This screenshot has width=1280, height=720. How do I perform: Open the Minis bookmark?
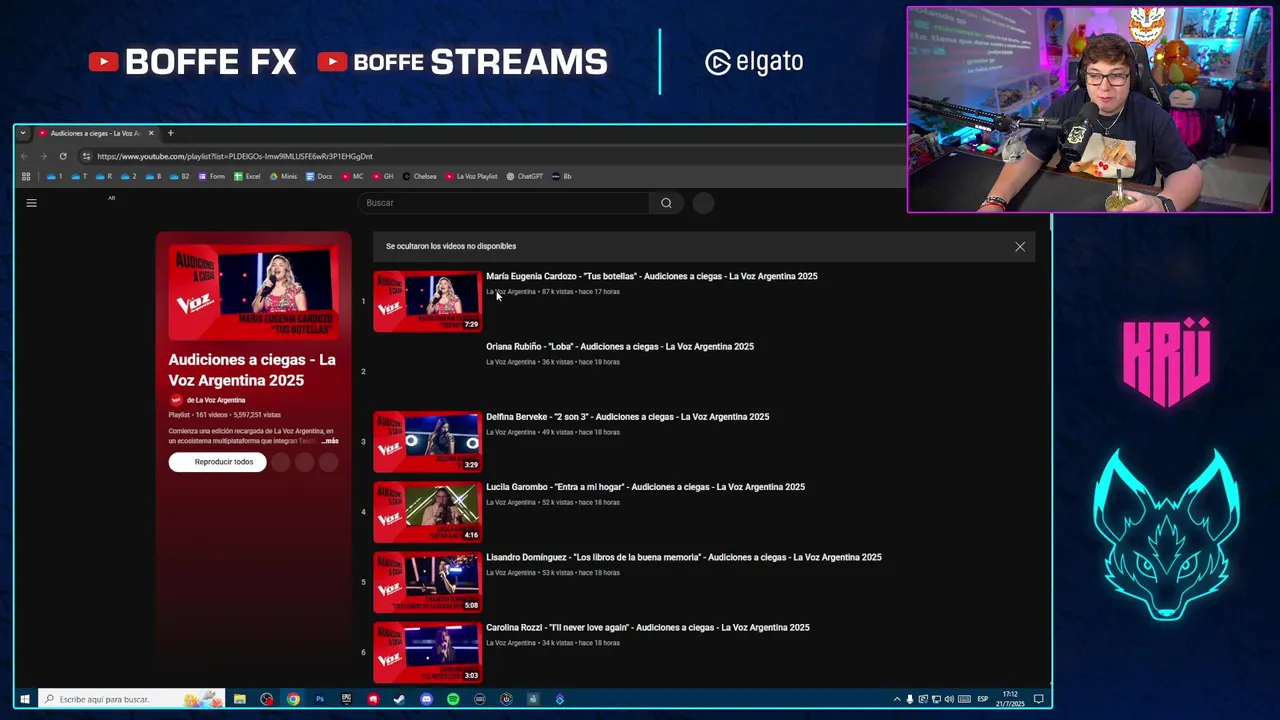(284, 177)
